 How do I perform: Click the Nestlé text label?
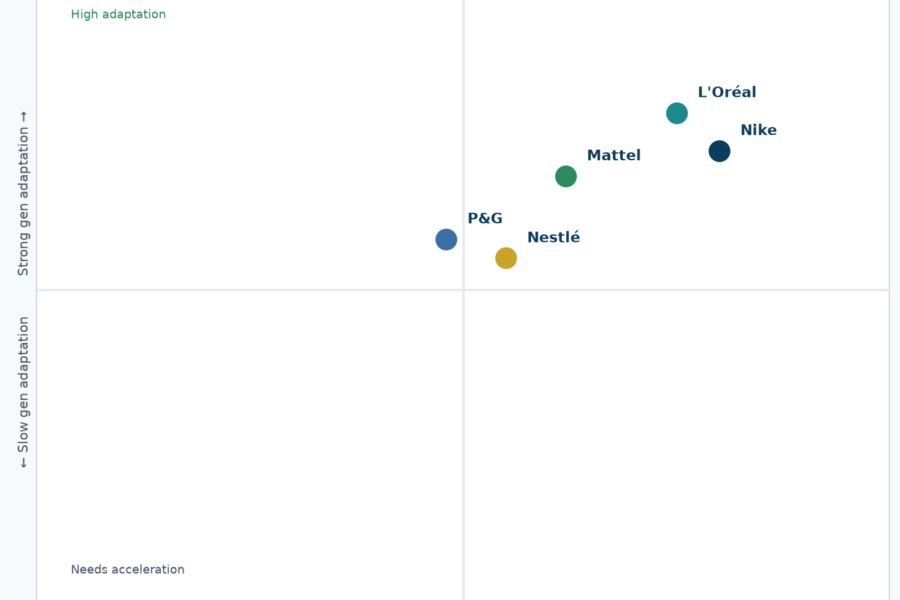click(553, 237)
